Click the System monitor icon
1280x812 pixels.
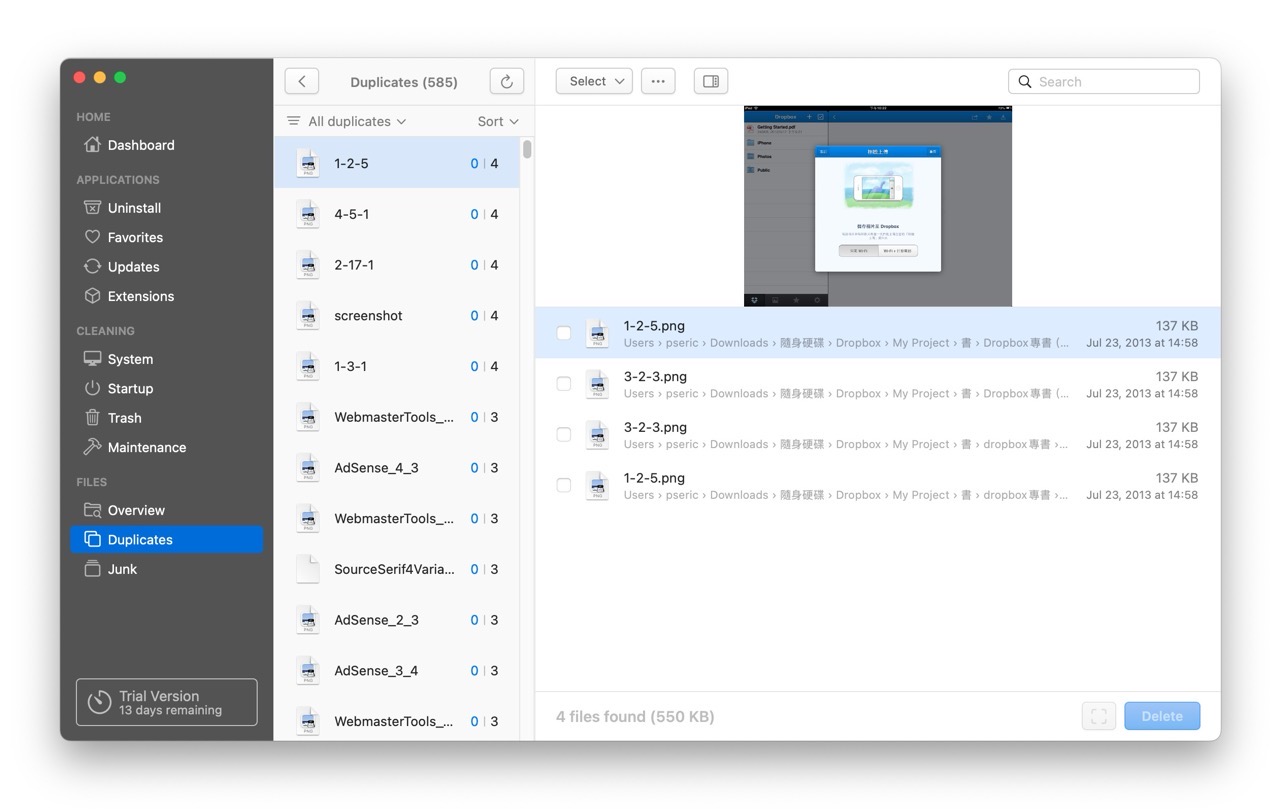(x=92, y=359)
